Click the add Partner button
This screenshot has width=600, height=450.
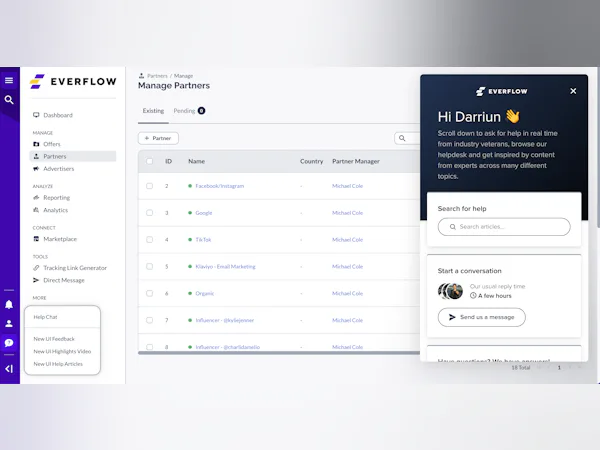(x=158, y=138)
